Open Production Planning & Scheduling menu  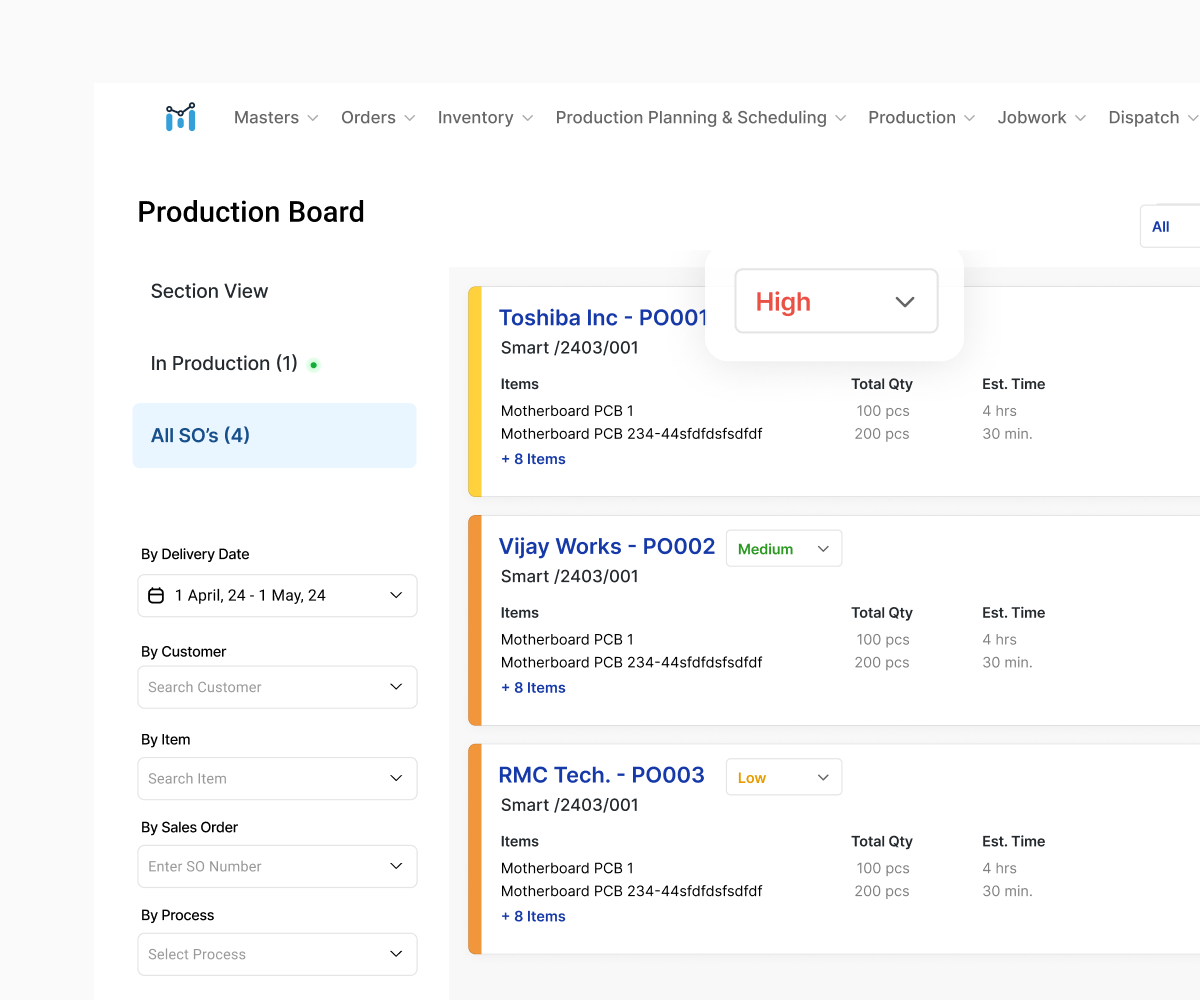pyautogui.click(x=700, y=117)
